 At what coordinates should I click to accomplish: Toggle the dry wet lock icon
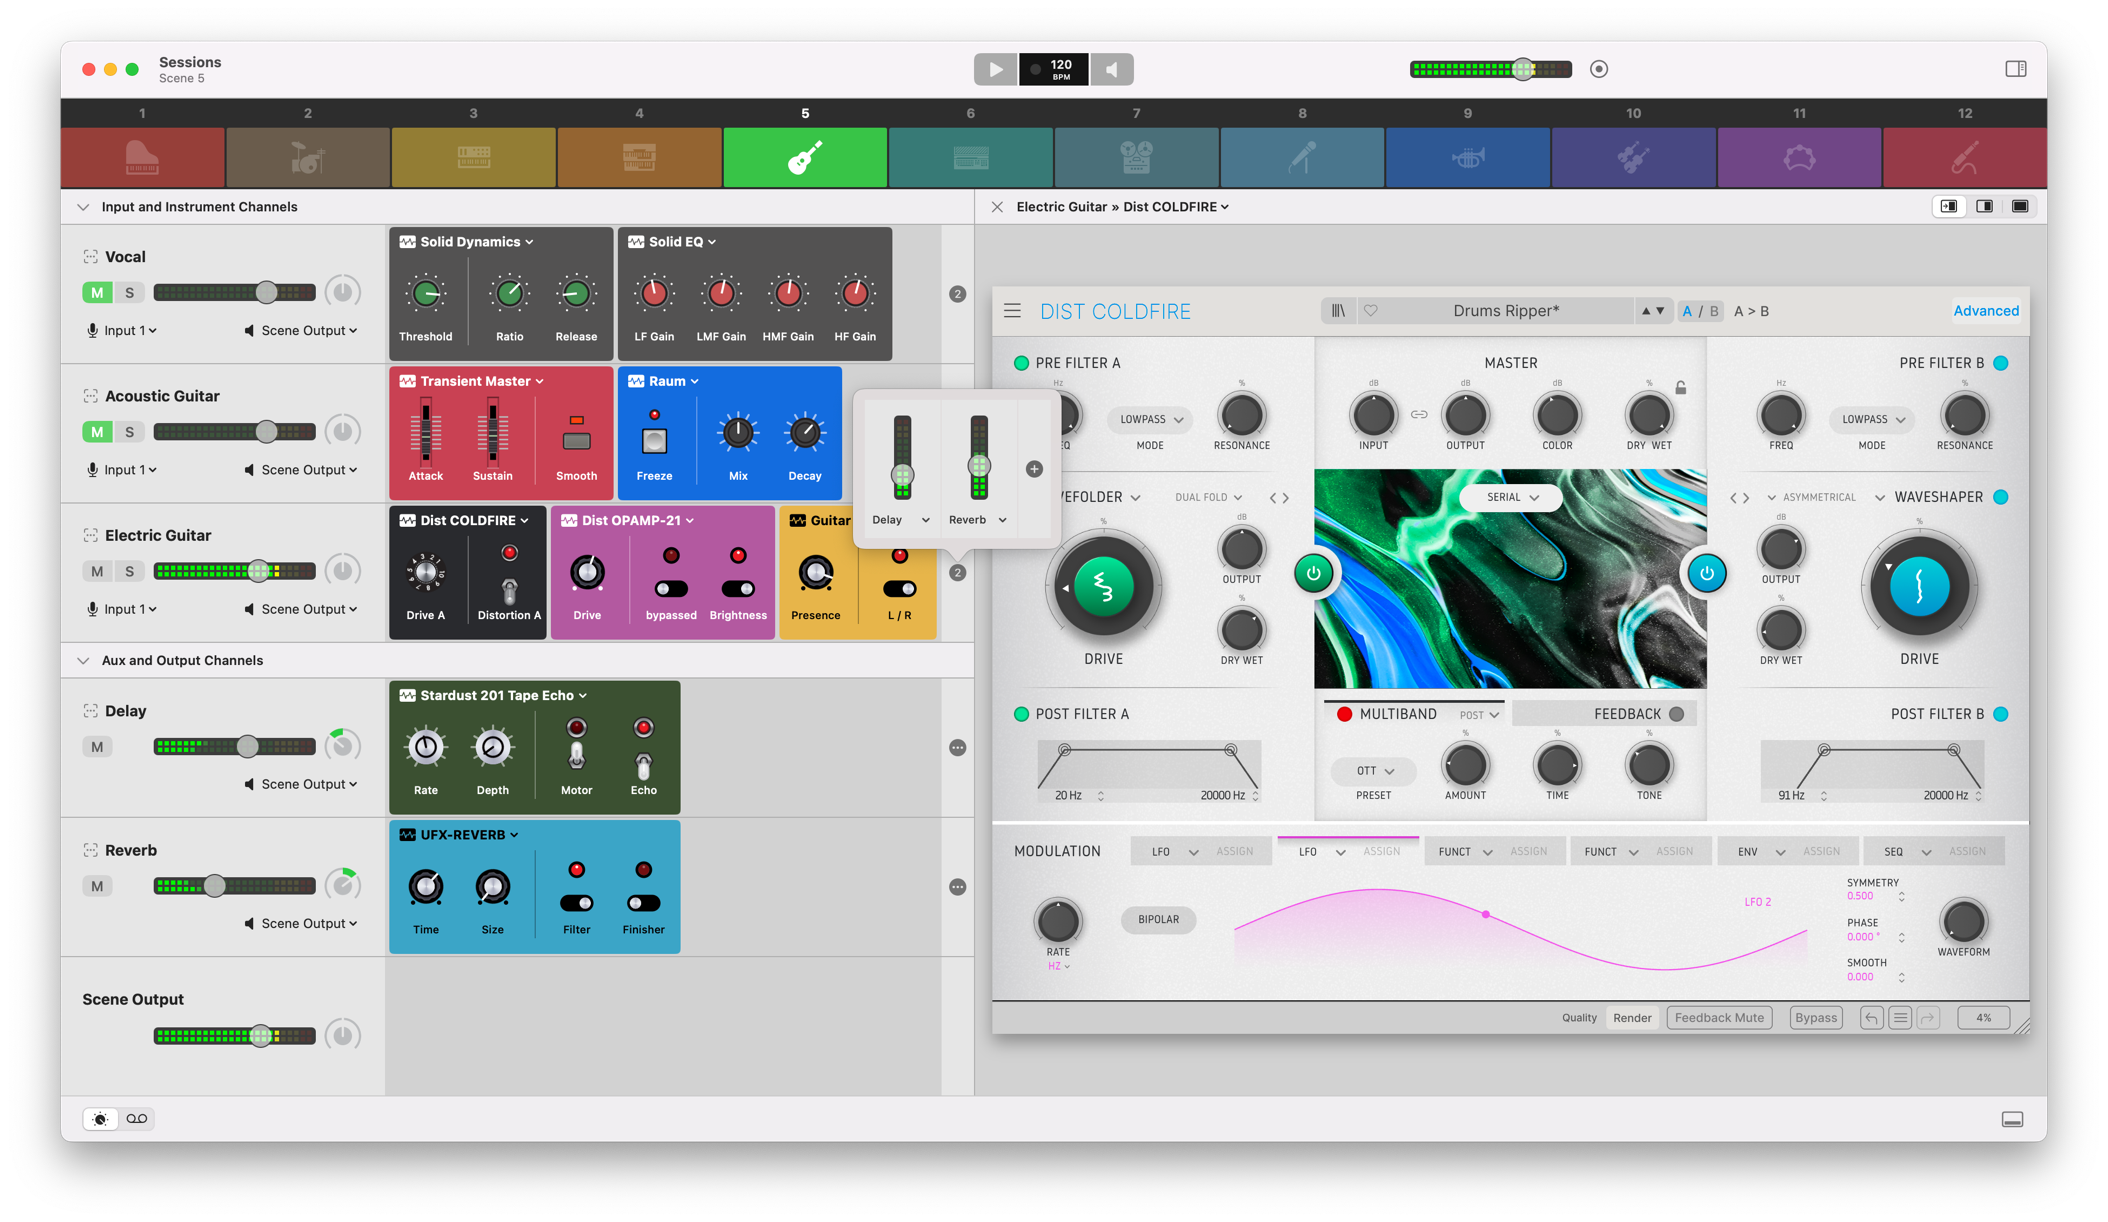tap(1681, 387)
